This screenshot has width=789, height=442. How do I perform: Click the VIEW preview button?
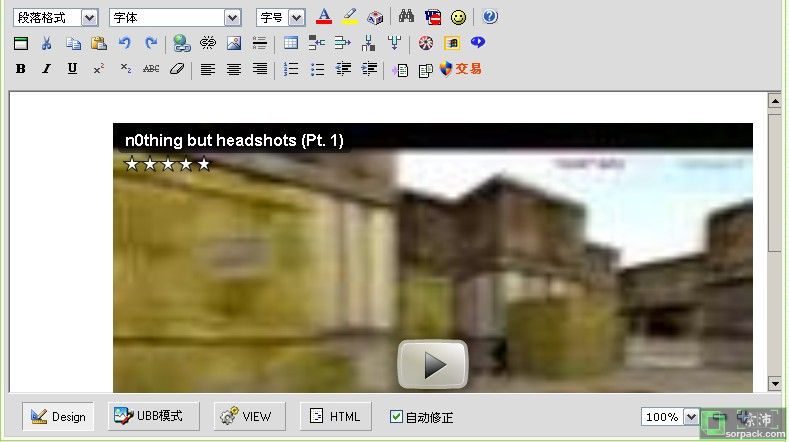[x=249, y=417]
